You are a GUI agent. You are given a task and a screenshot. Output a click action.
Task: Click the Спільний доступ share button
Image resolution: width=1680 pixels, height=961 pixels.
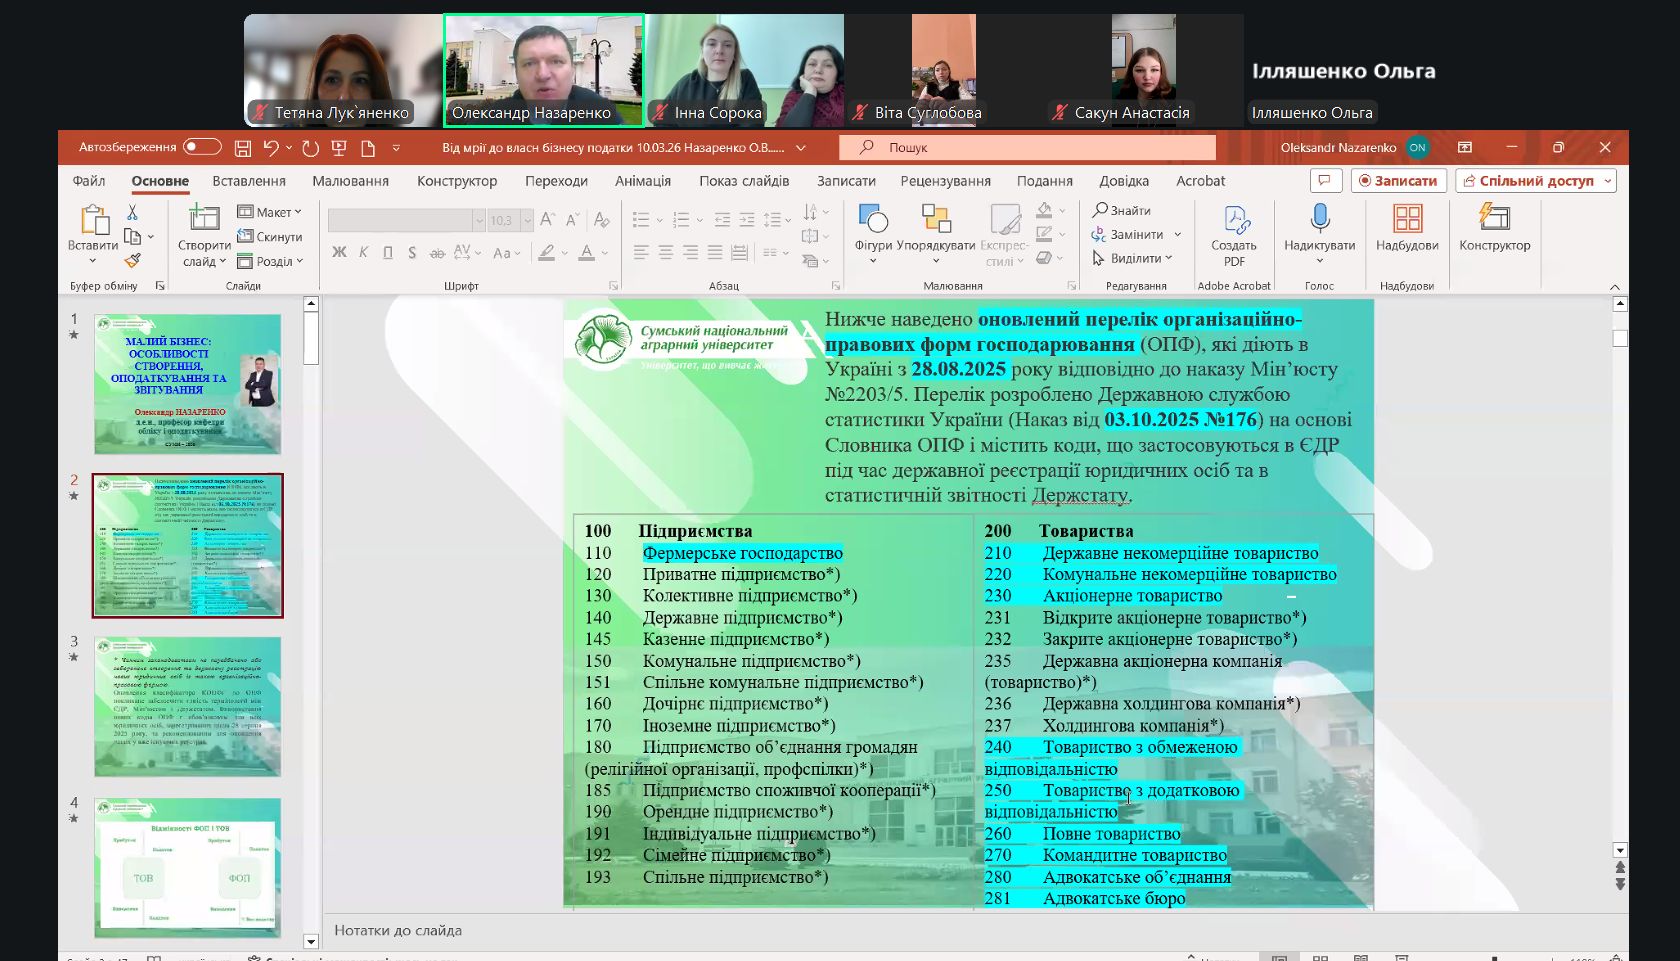click(1535, 181)
